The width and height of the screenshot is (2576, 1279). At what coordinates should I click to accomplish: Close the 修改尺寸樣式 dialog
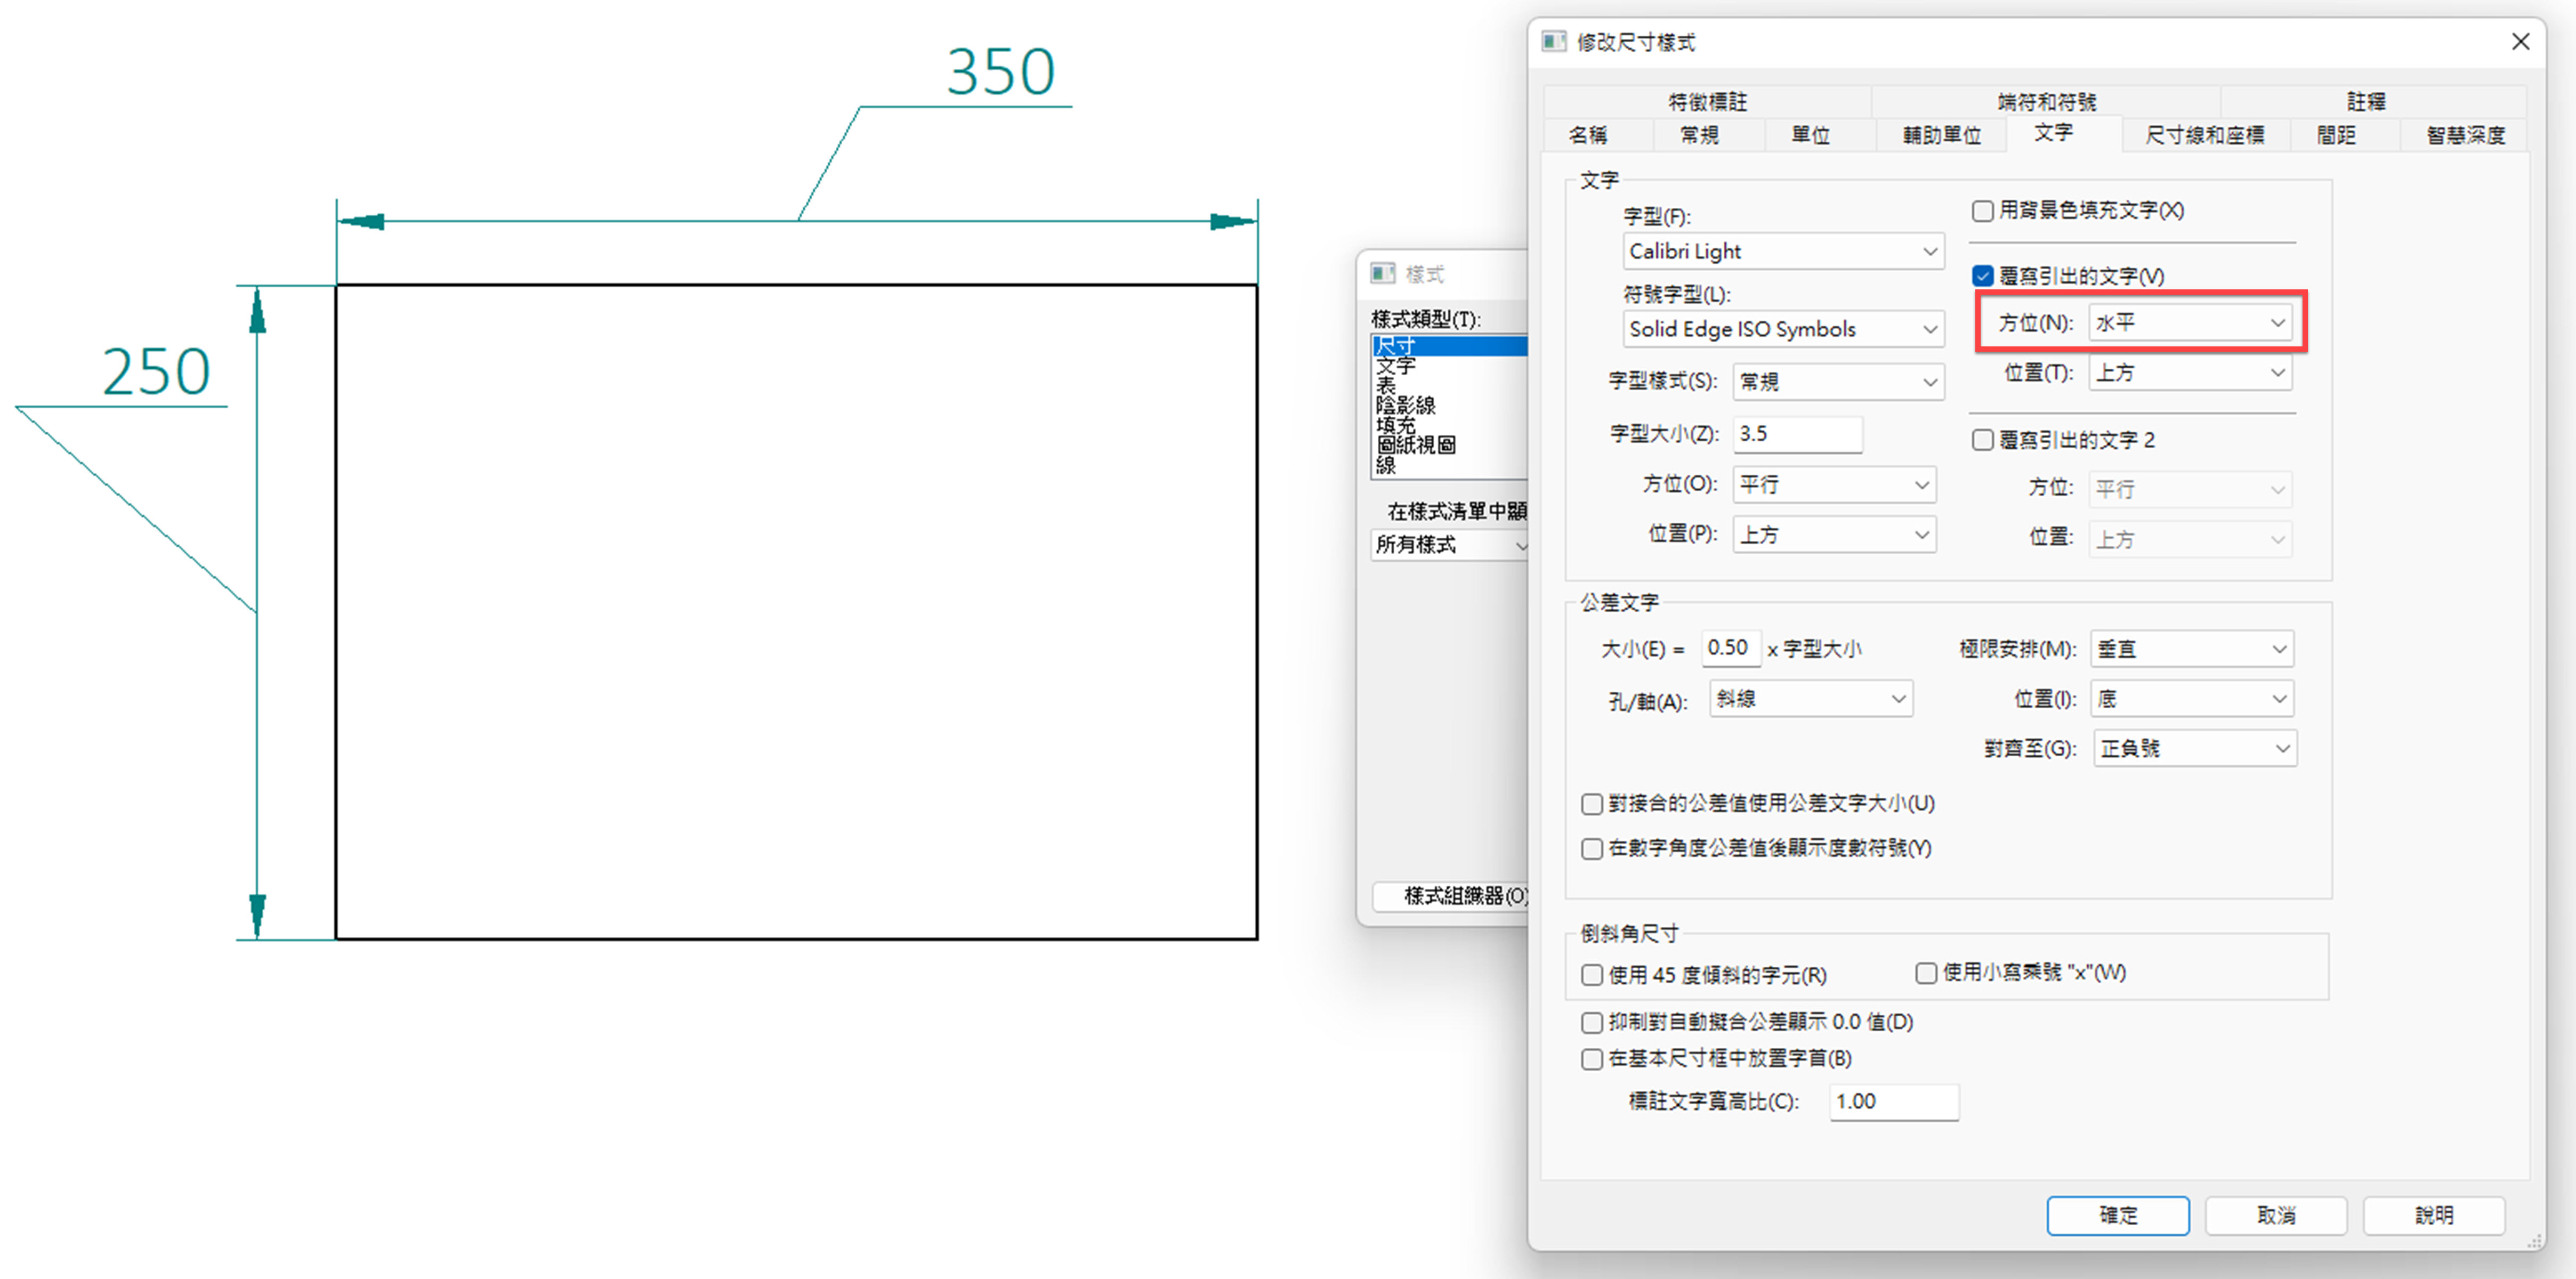pos(2520,41)
